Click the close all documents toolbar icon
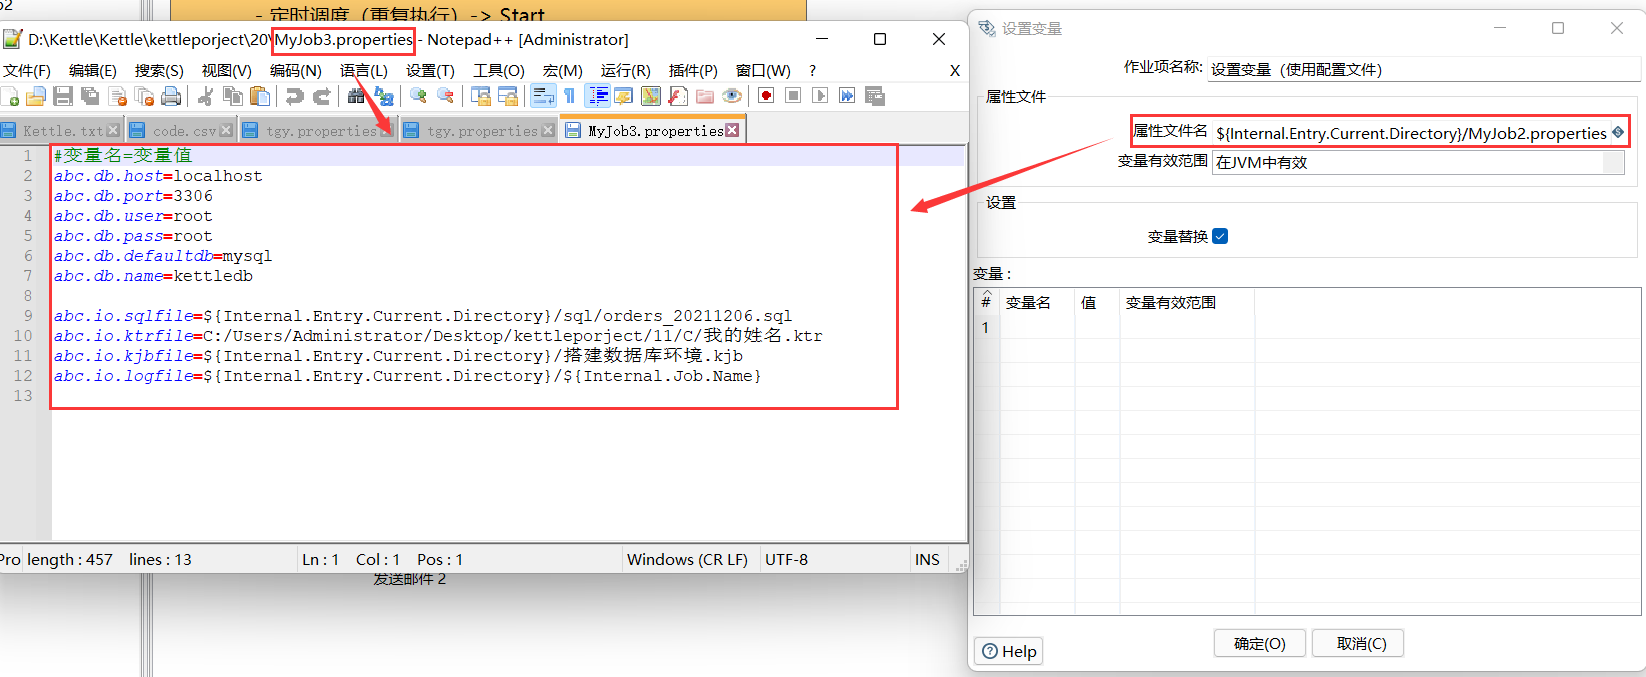This screenshot has width=1646, height=677. coord(145,96)
